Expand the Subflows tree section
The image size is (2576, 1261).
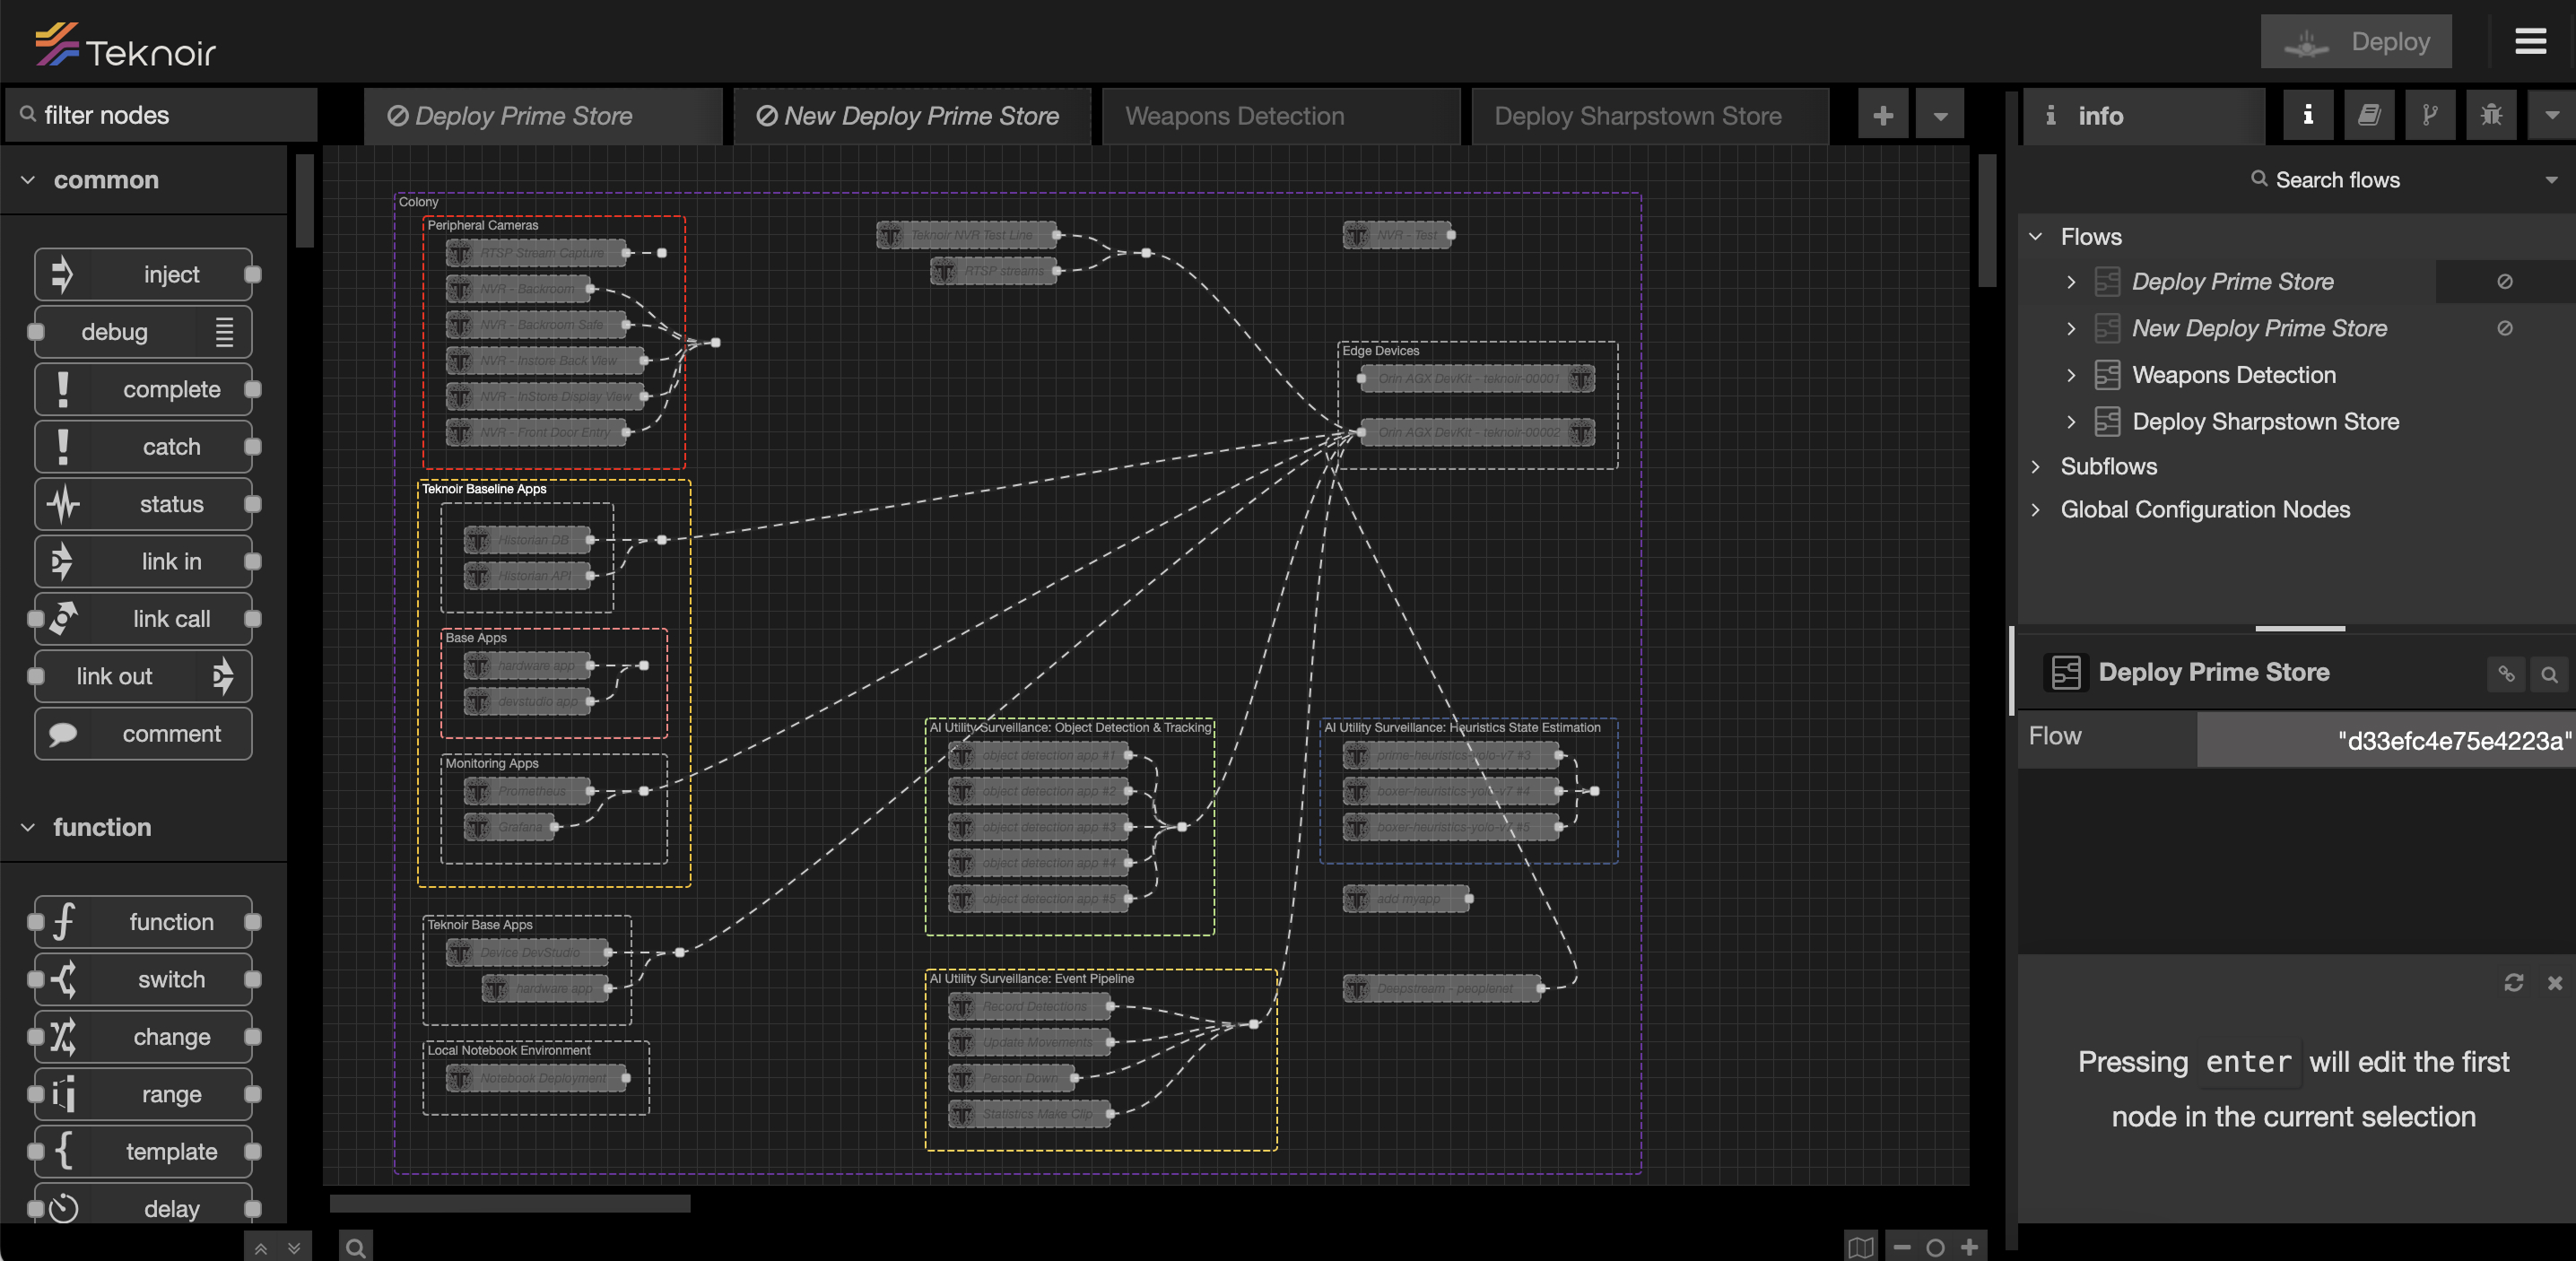tap(2035, 466)
